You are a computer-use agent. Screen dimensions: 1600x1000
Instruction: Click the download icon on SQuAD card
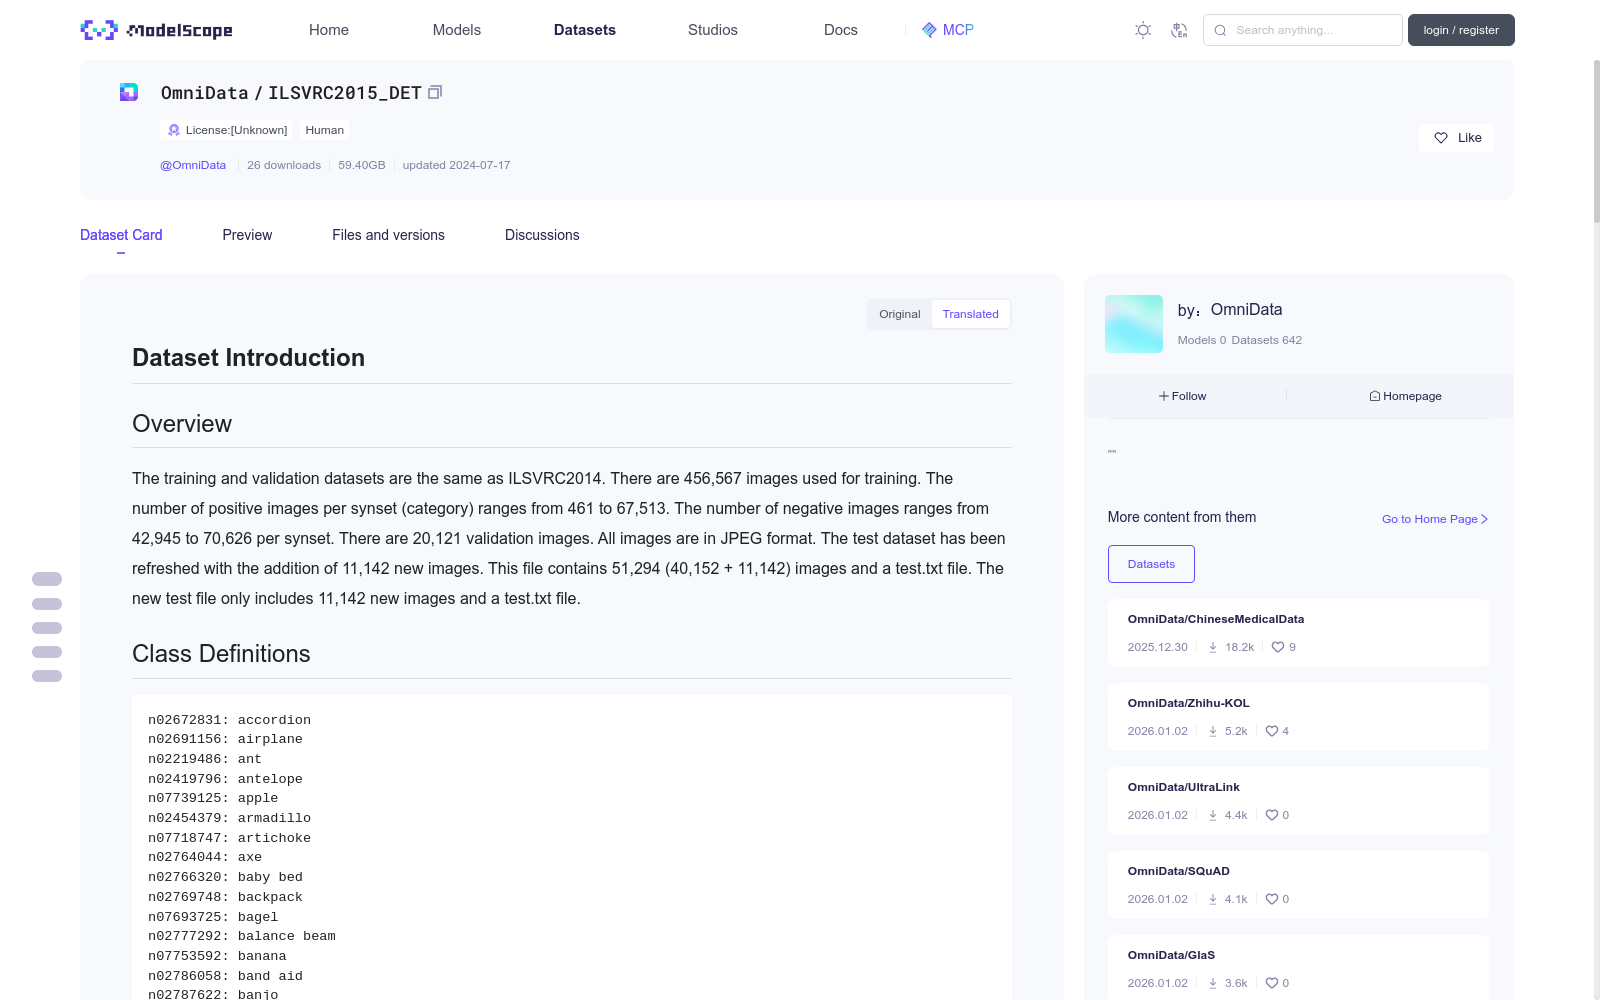pos(1213,899)
